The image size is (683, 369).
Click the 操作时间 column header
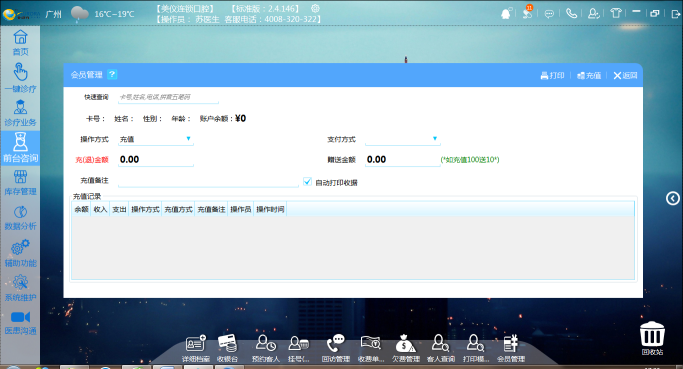pos(270,210)
